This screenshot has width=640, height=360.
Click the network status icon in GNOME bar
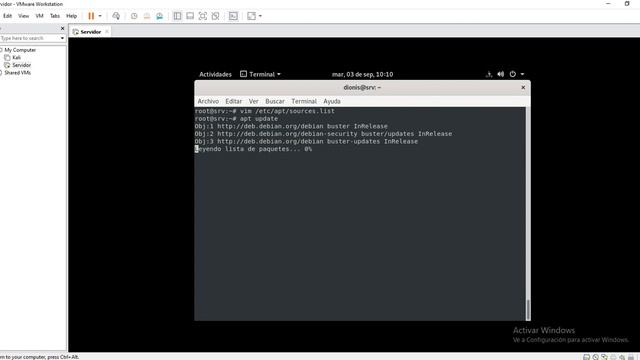point(489,74)
